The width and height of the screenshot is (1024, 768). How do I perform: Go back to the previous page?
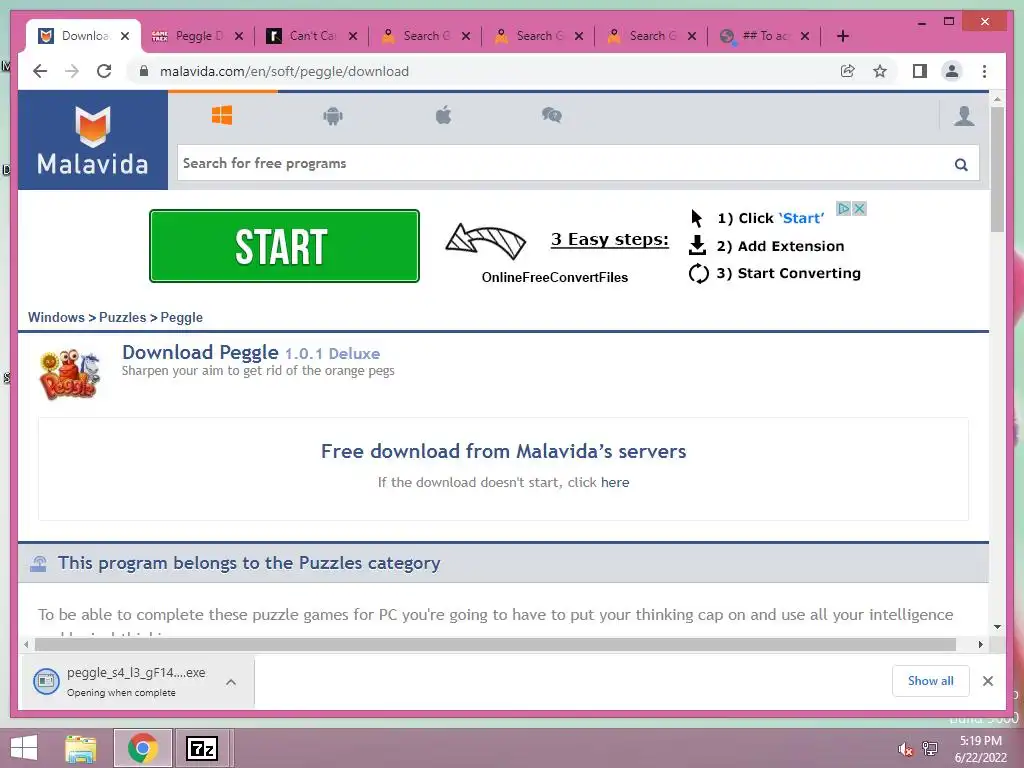[40, 71]
